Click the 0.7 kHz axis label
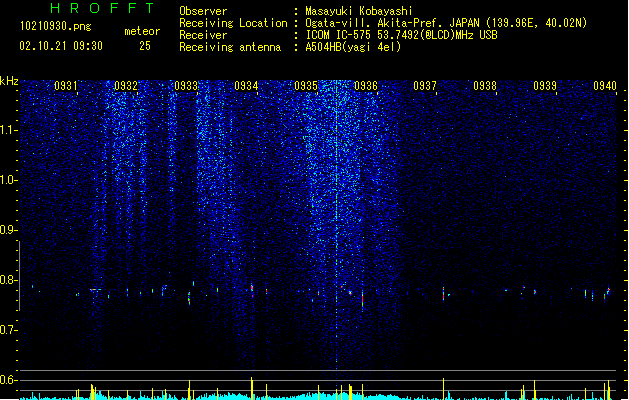 pyautogui.click(x=8, y=330)
